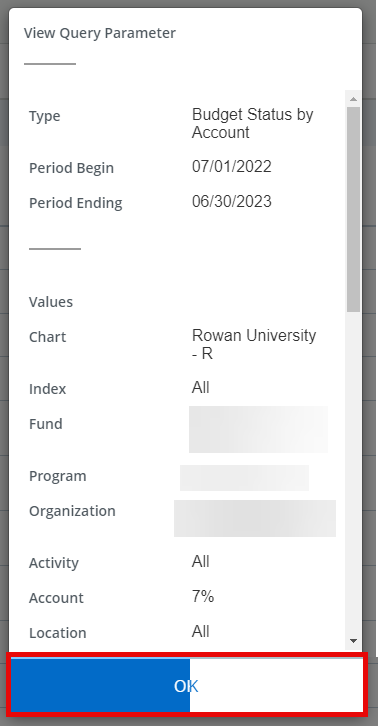Click the redacted Organization value box
The height and width of the screenshot is (726, 378).
(x=255, y=518)
